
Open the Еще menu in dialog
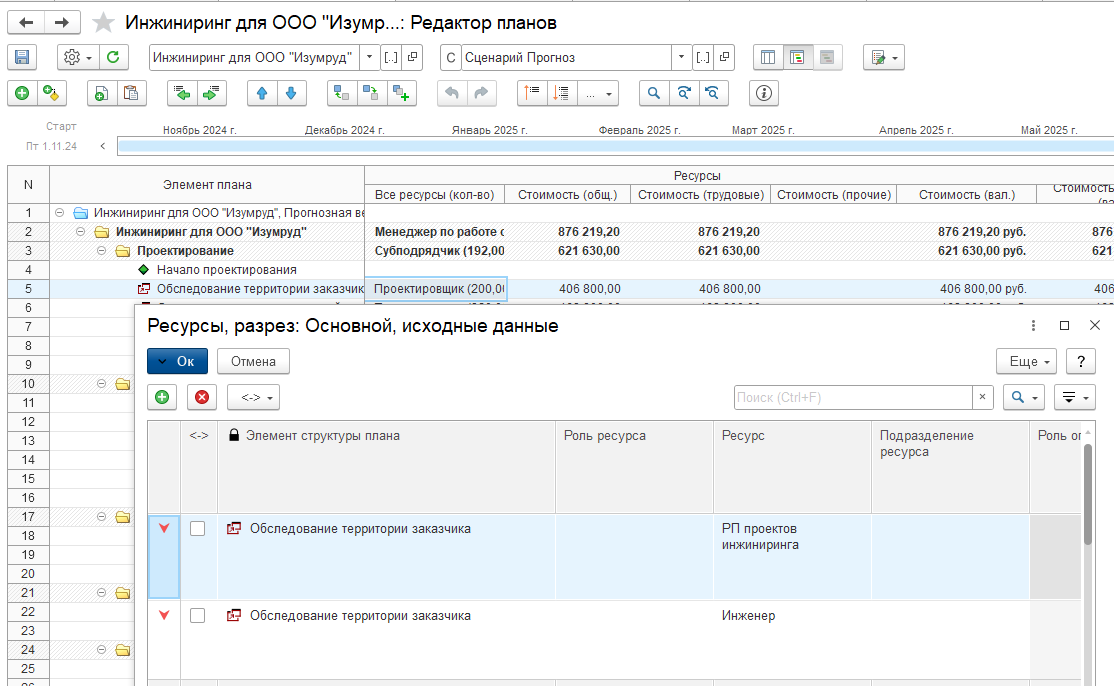point(1026,361)
